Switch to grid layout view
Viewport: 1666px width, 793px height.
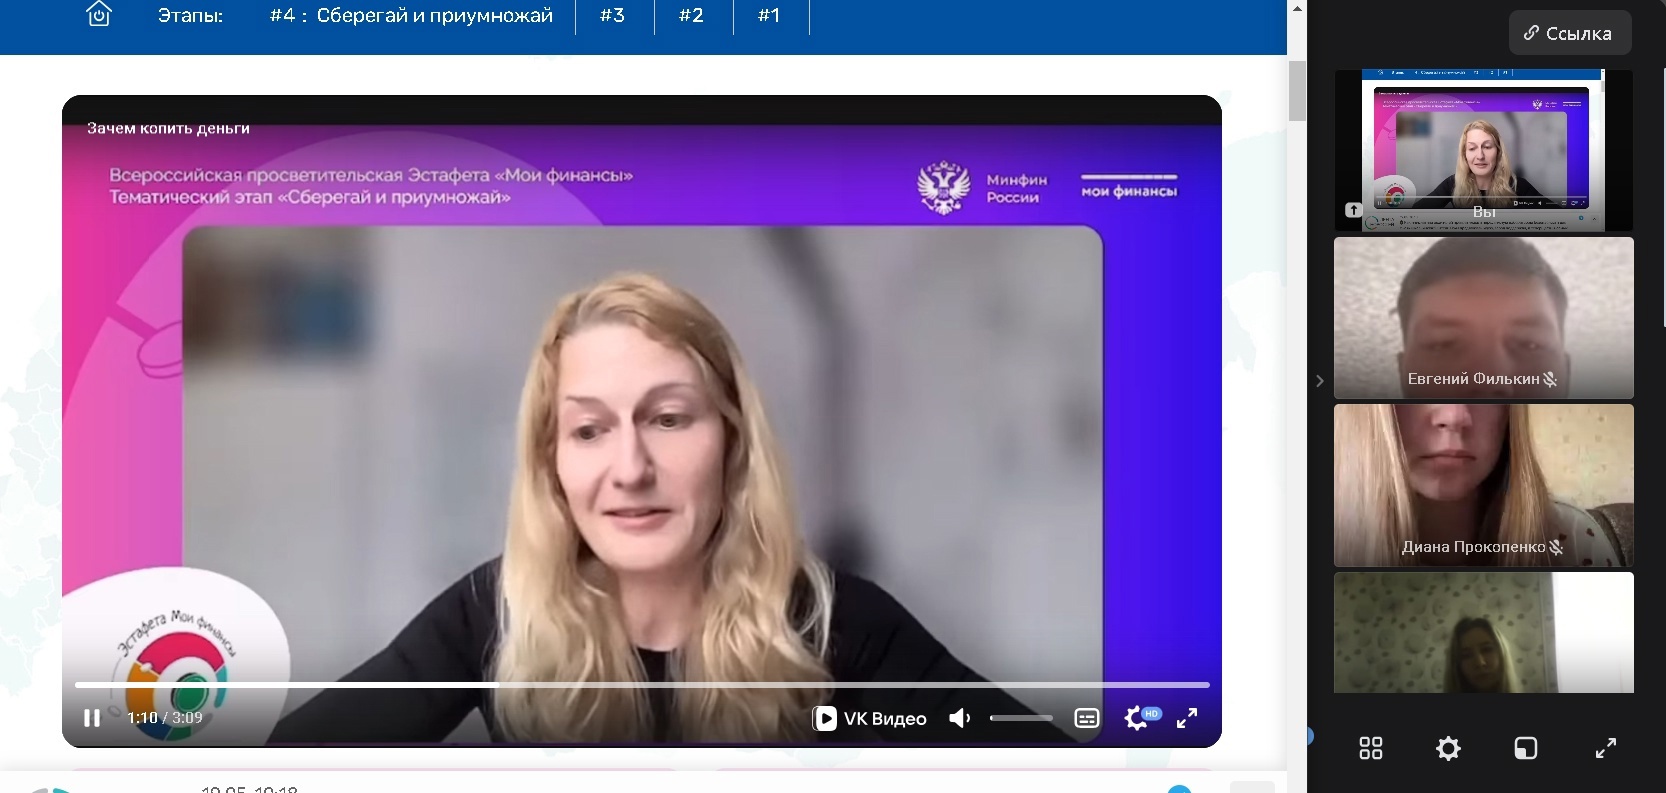(1371, 748)
